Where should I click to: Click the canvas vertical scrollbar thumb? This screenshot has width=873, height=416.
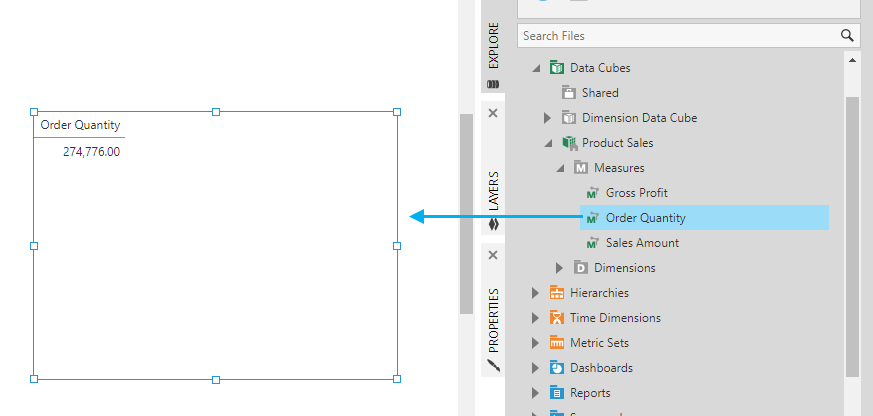click(x=466, y=214)
